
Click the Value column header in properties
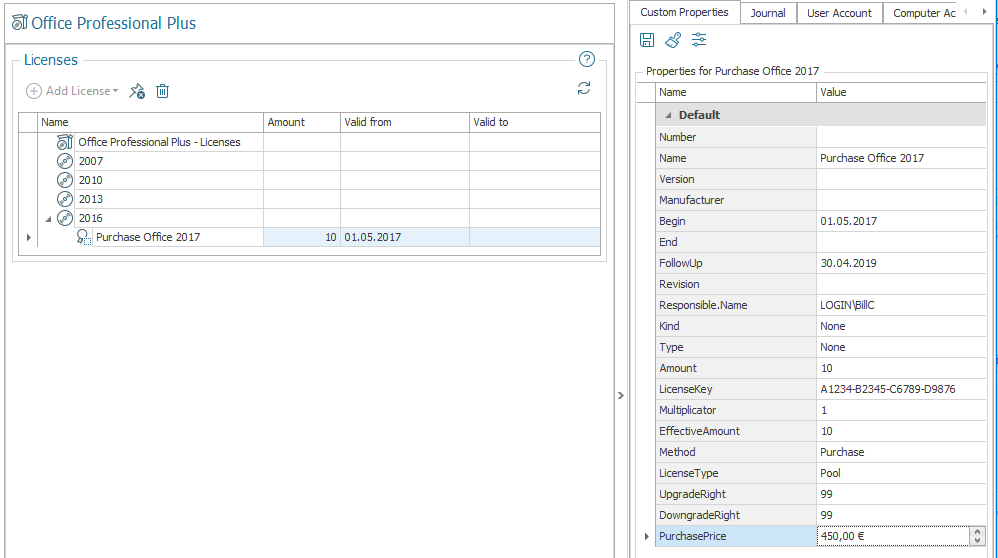(901, 92)
